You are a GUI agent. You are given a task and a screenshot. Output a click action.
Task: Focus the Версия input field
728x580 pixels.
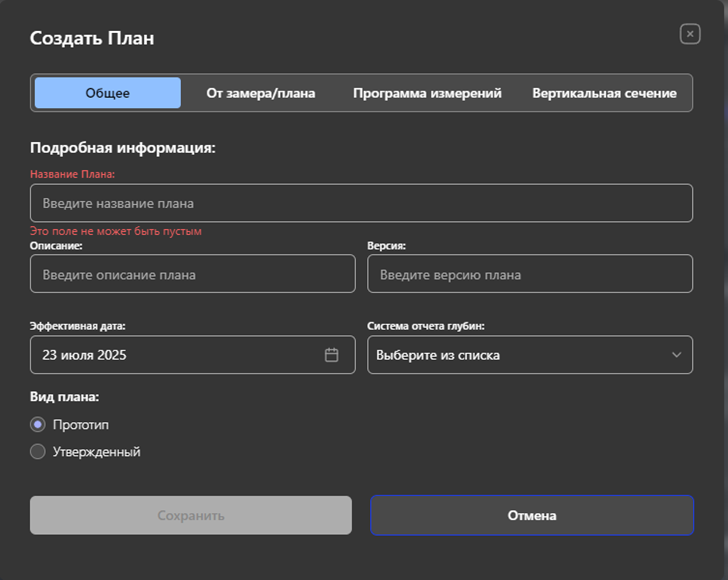click(530, 274)
